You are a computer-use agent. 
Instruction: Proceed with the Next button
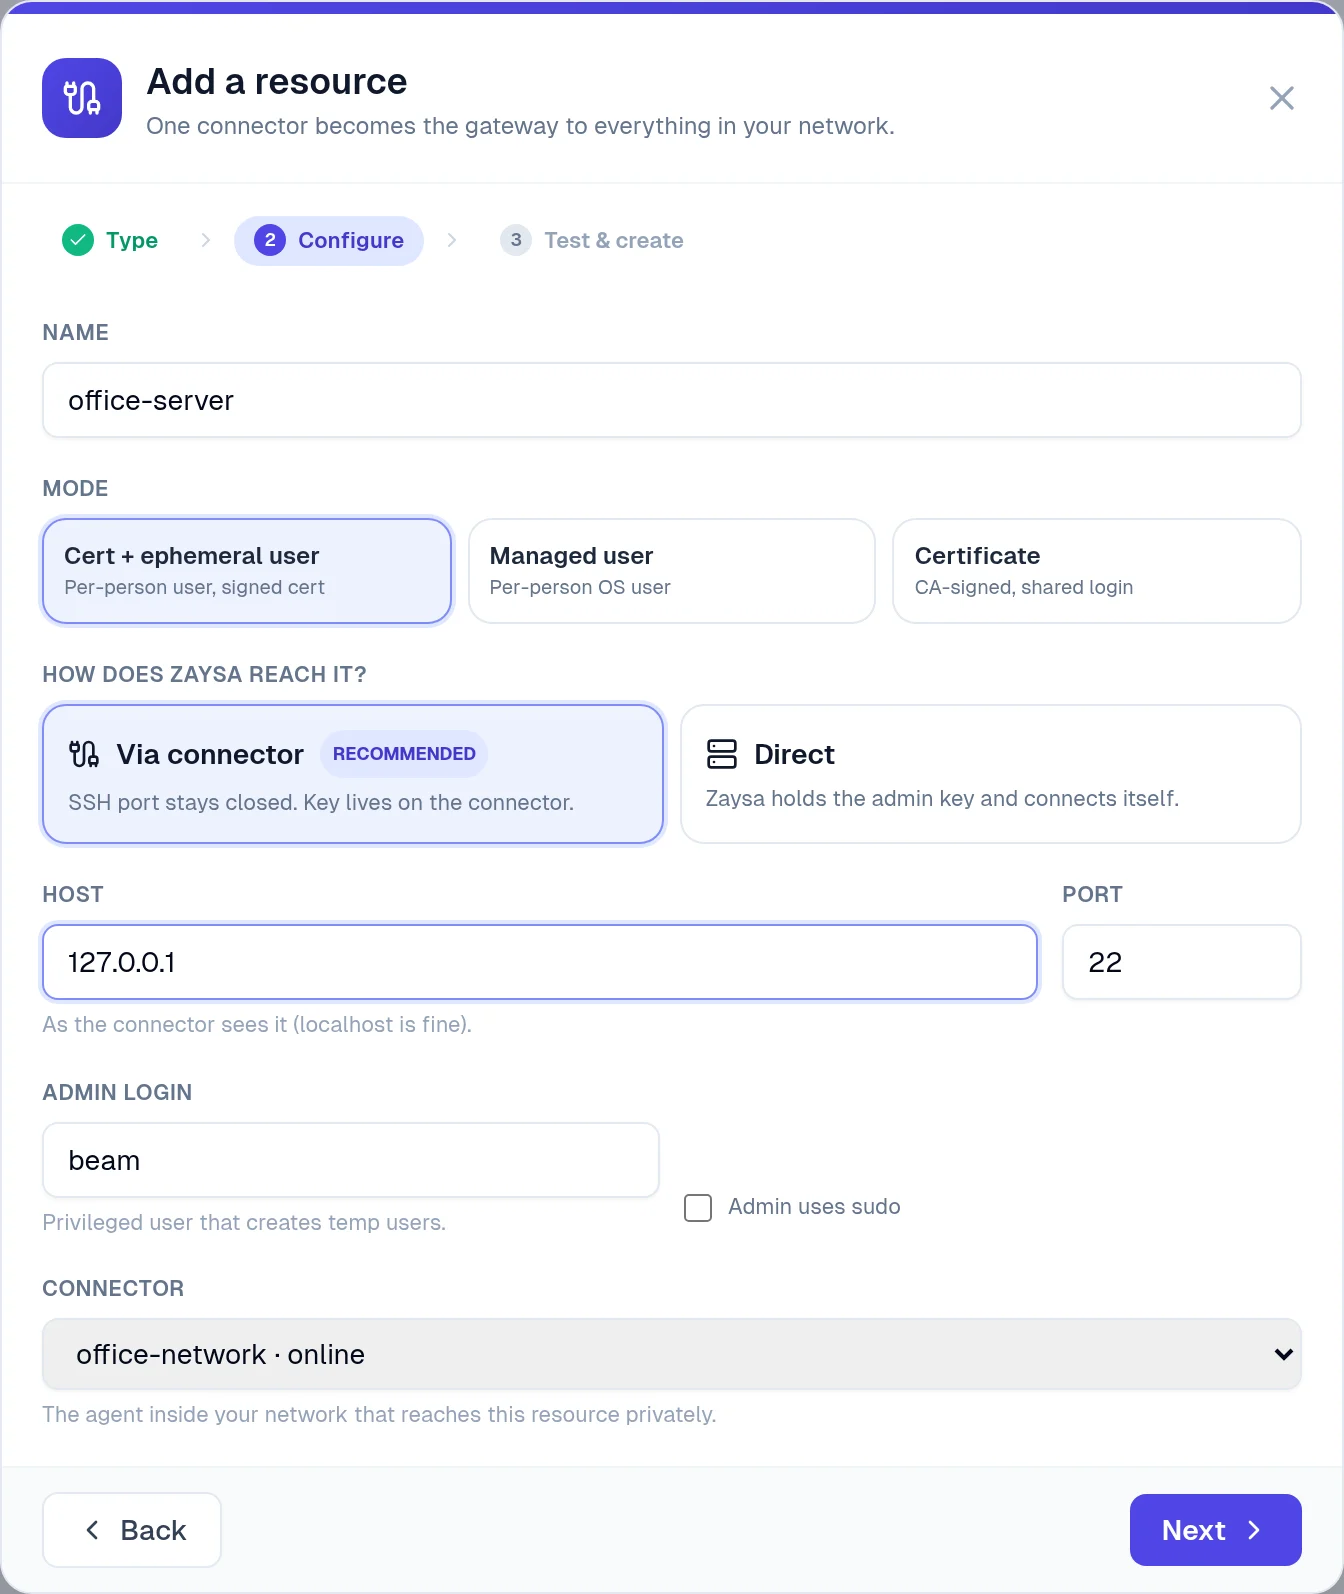coord(1215,1530)
